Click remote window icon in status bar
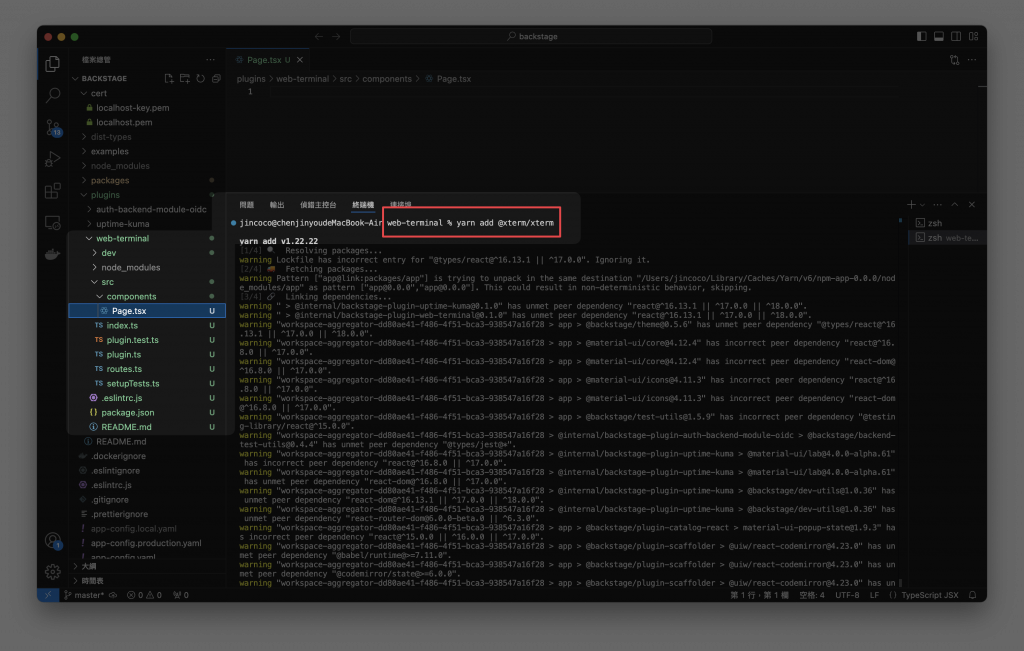The height and width of the screenshot is (651, 1024). [48, 595]
